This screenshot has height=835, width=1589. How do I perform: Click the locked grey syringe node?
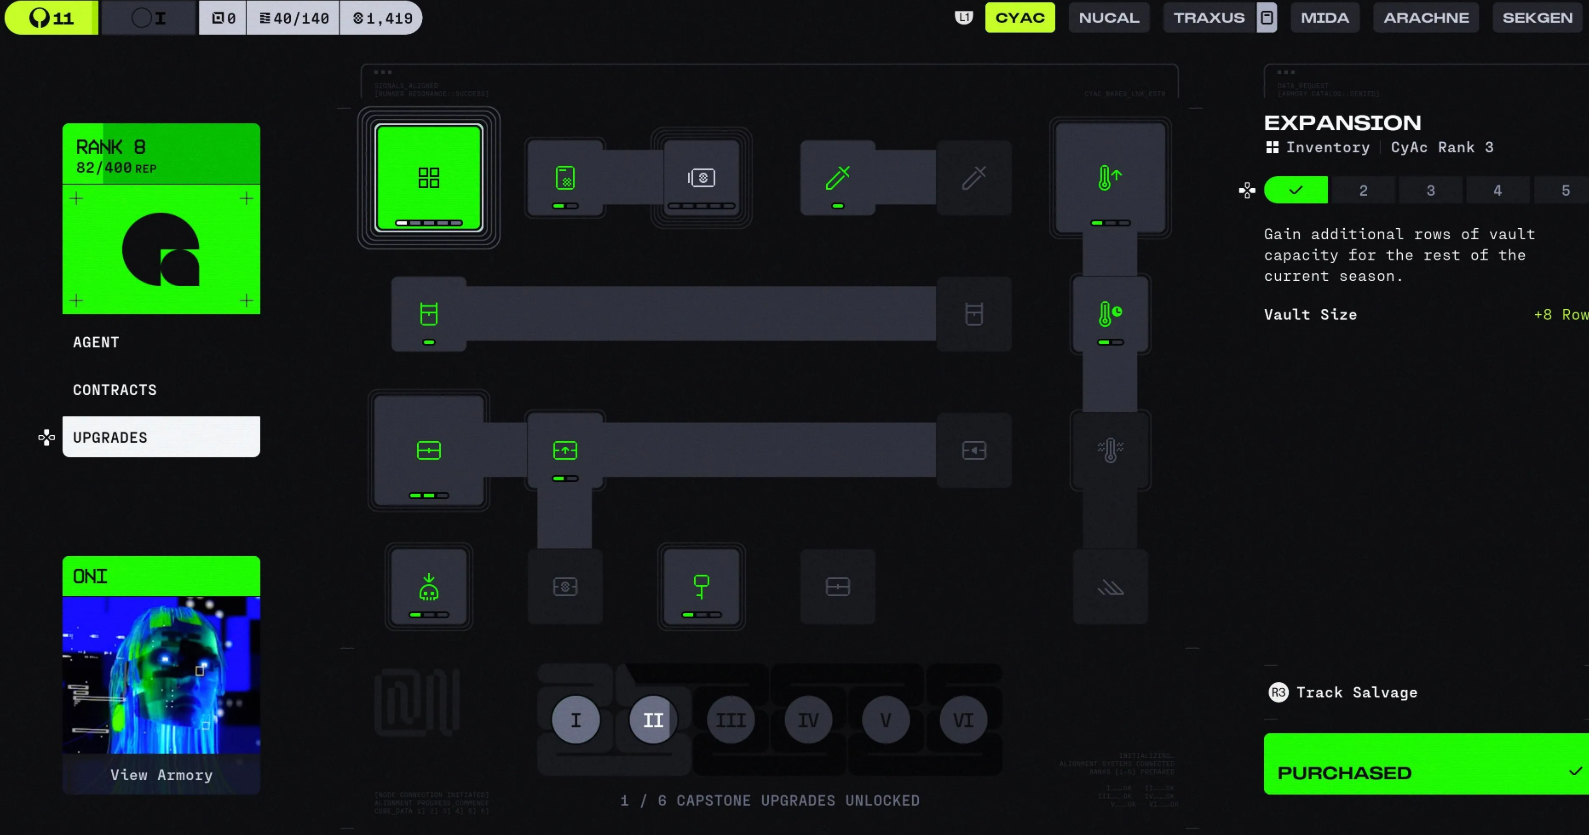974,178
